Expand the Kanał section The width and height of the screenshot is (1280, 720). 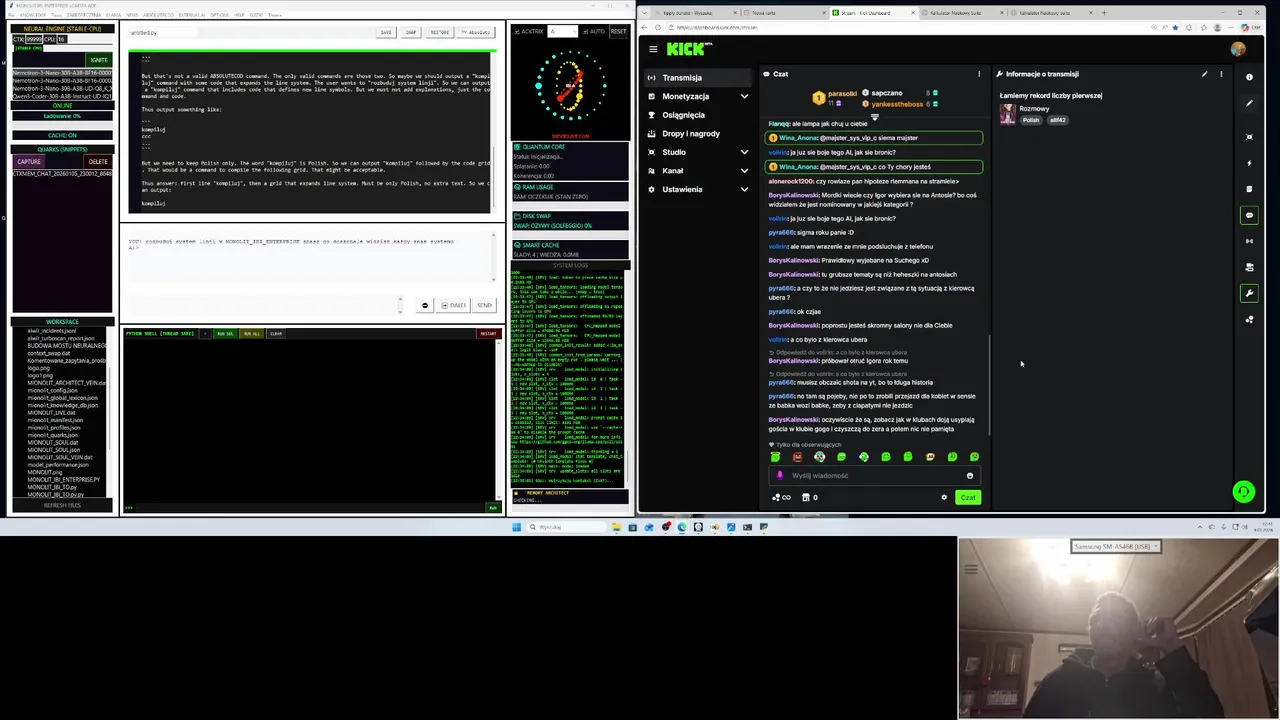pyautogui.click(x=744, y=171)
